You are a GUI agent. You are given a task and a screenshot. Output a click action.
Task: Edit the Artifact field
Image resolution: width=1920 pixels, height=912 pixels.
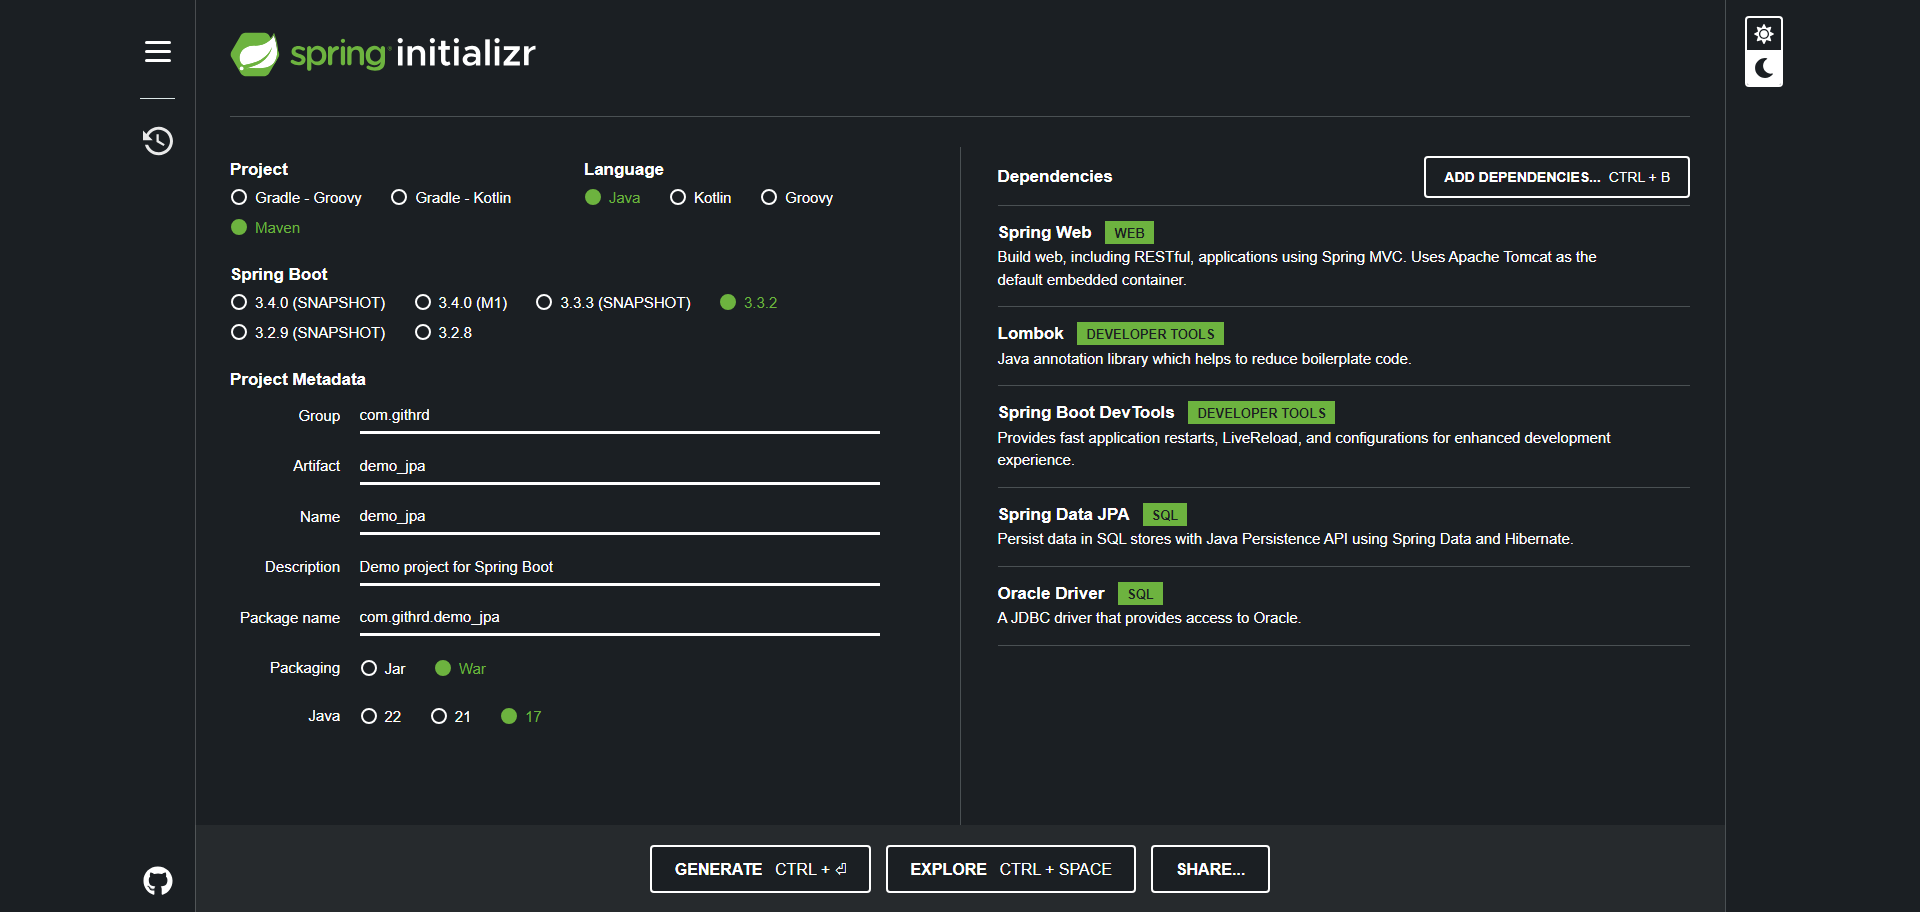(x=619, y=467)
